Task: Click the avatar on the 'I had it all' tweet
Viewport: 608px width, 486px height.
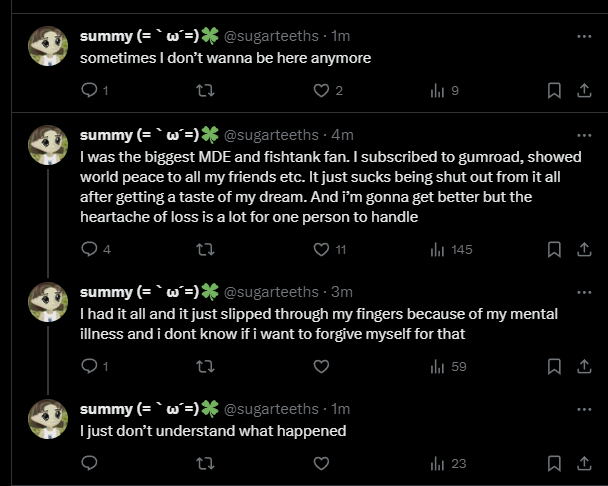Action: pos(48,302)
